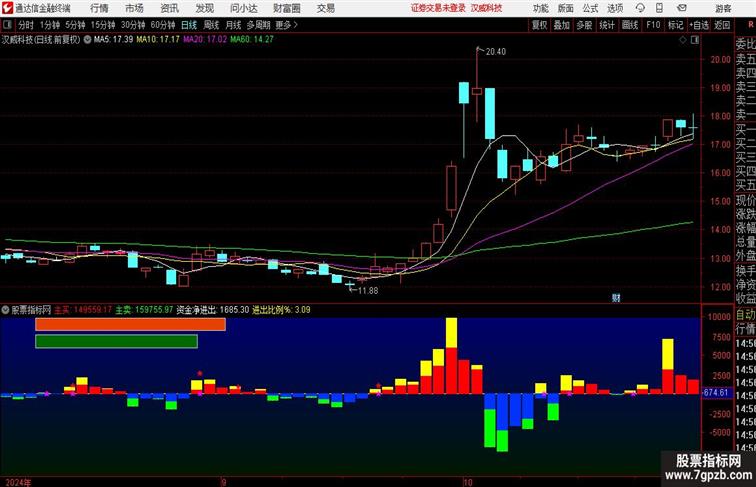Click the 资金净进出: 1685.30 value
The height and width of the screenshot is (487, 756).
point(213,310)
